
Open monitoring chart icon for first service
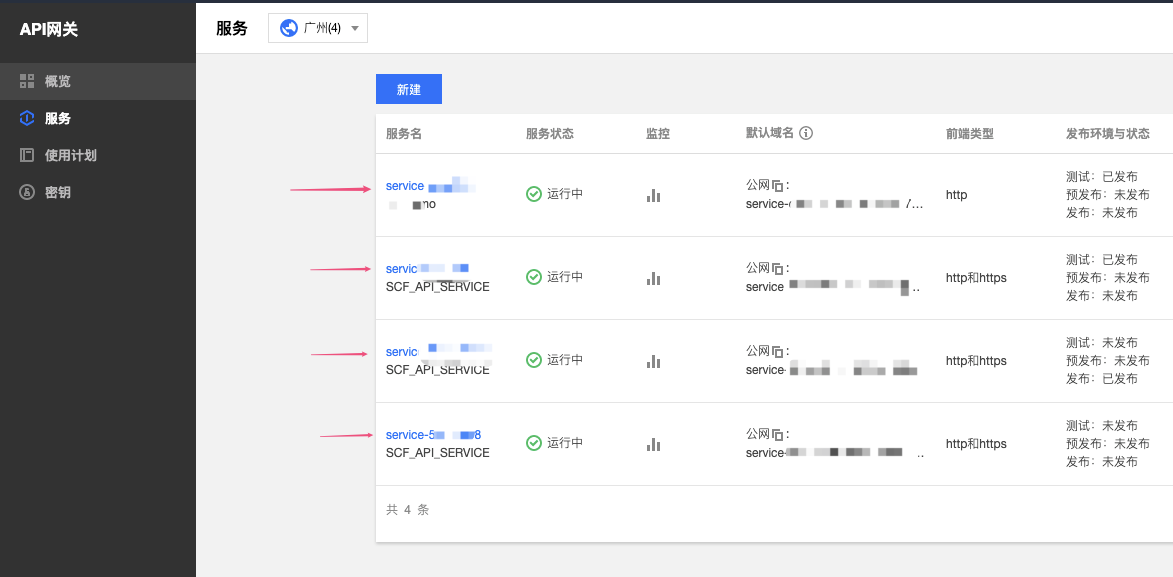pyautogui.click(x=653, y=195)
